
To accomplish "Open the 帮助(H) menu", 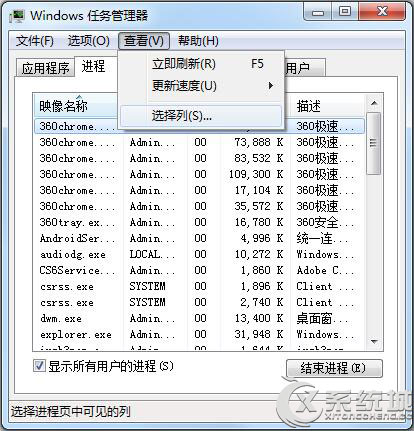I will [x=198, y=41].
